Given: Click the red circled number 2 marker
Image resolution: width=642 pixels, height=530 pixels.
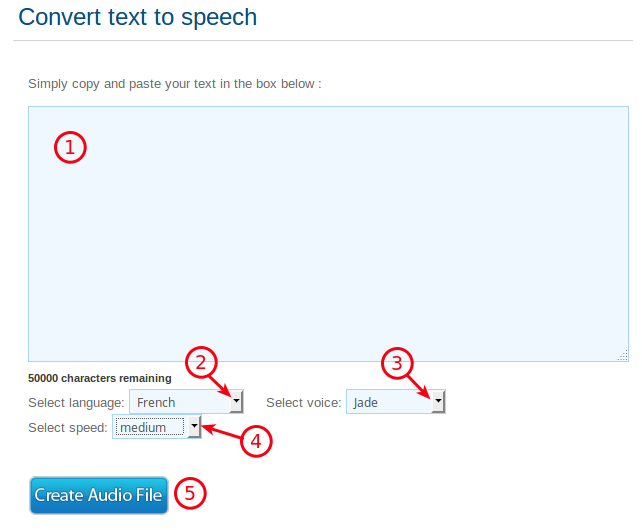Looking at the screenshot, I should coord(203,362).
